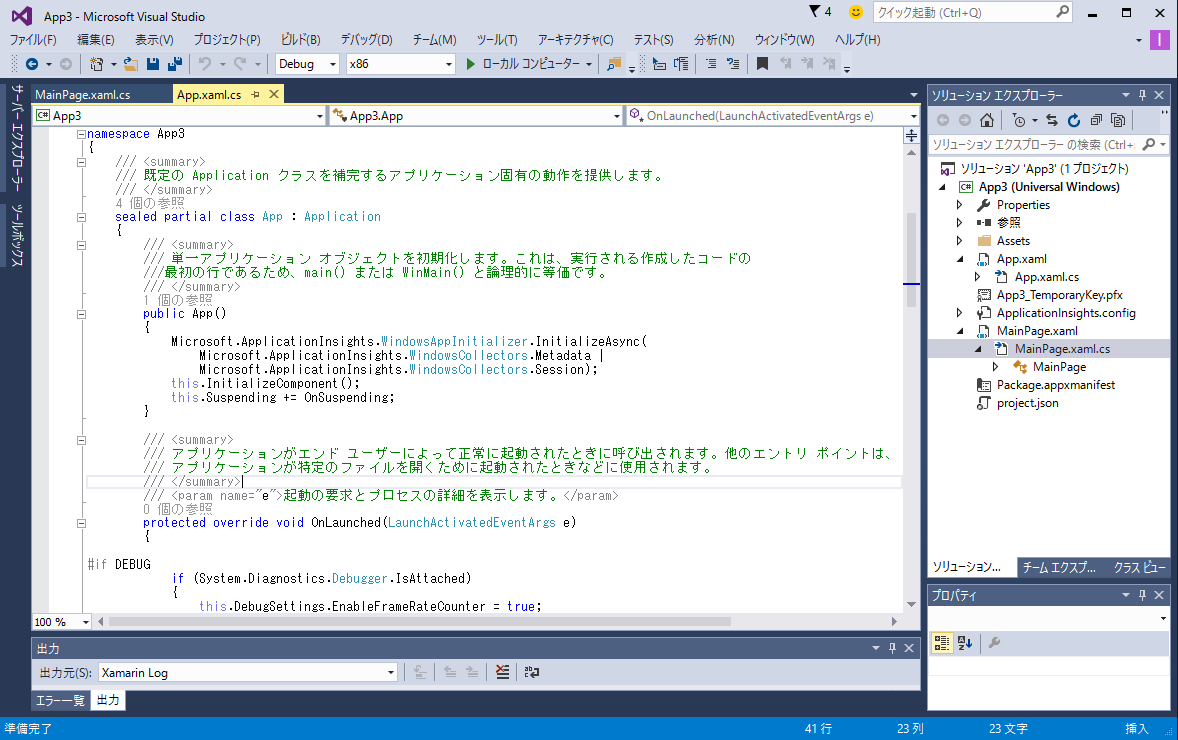The image size is (1178, 740).
Task: Switch to the MainPage.xaml.cs editor tab
Action: [82, 95]
